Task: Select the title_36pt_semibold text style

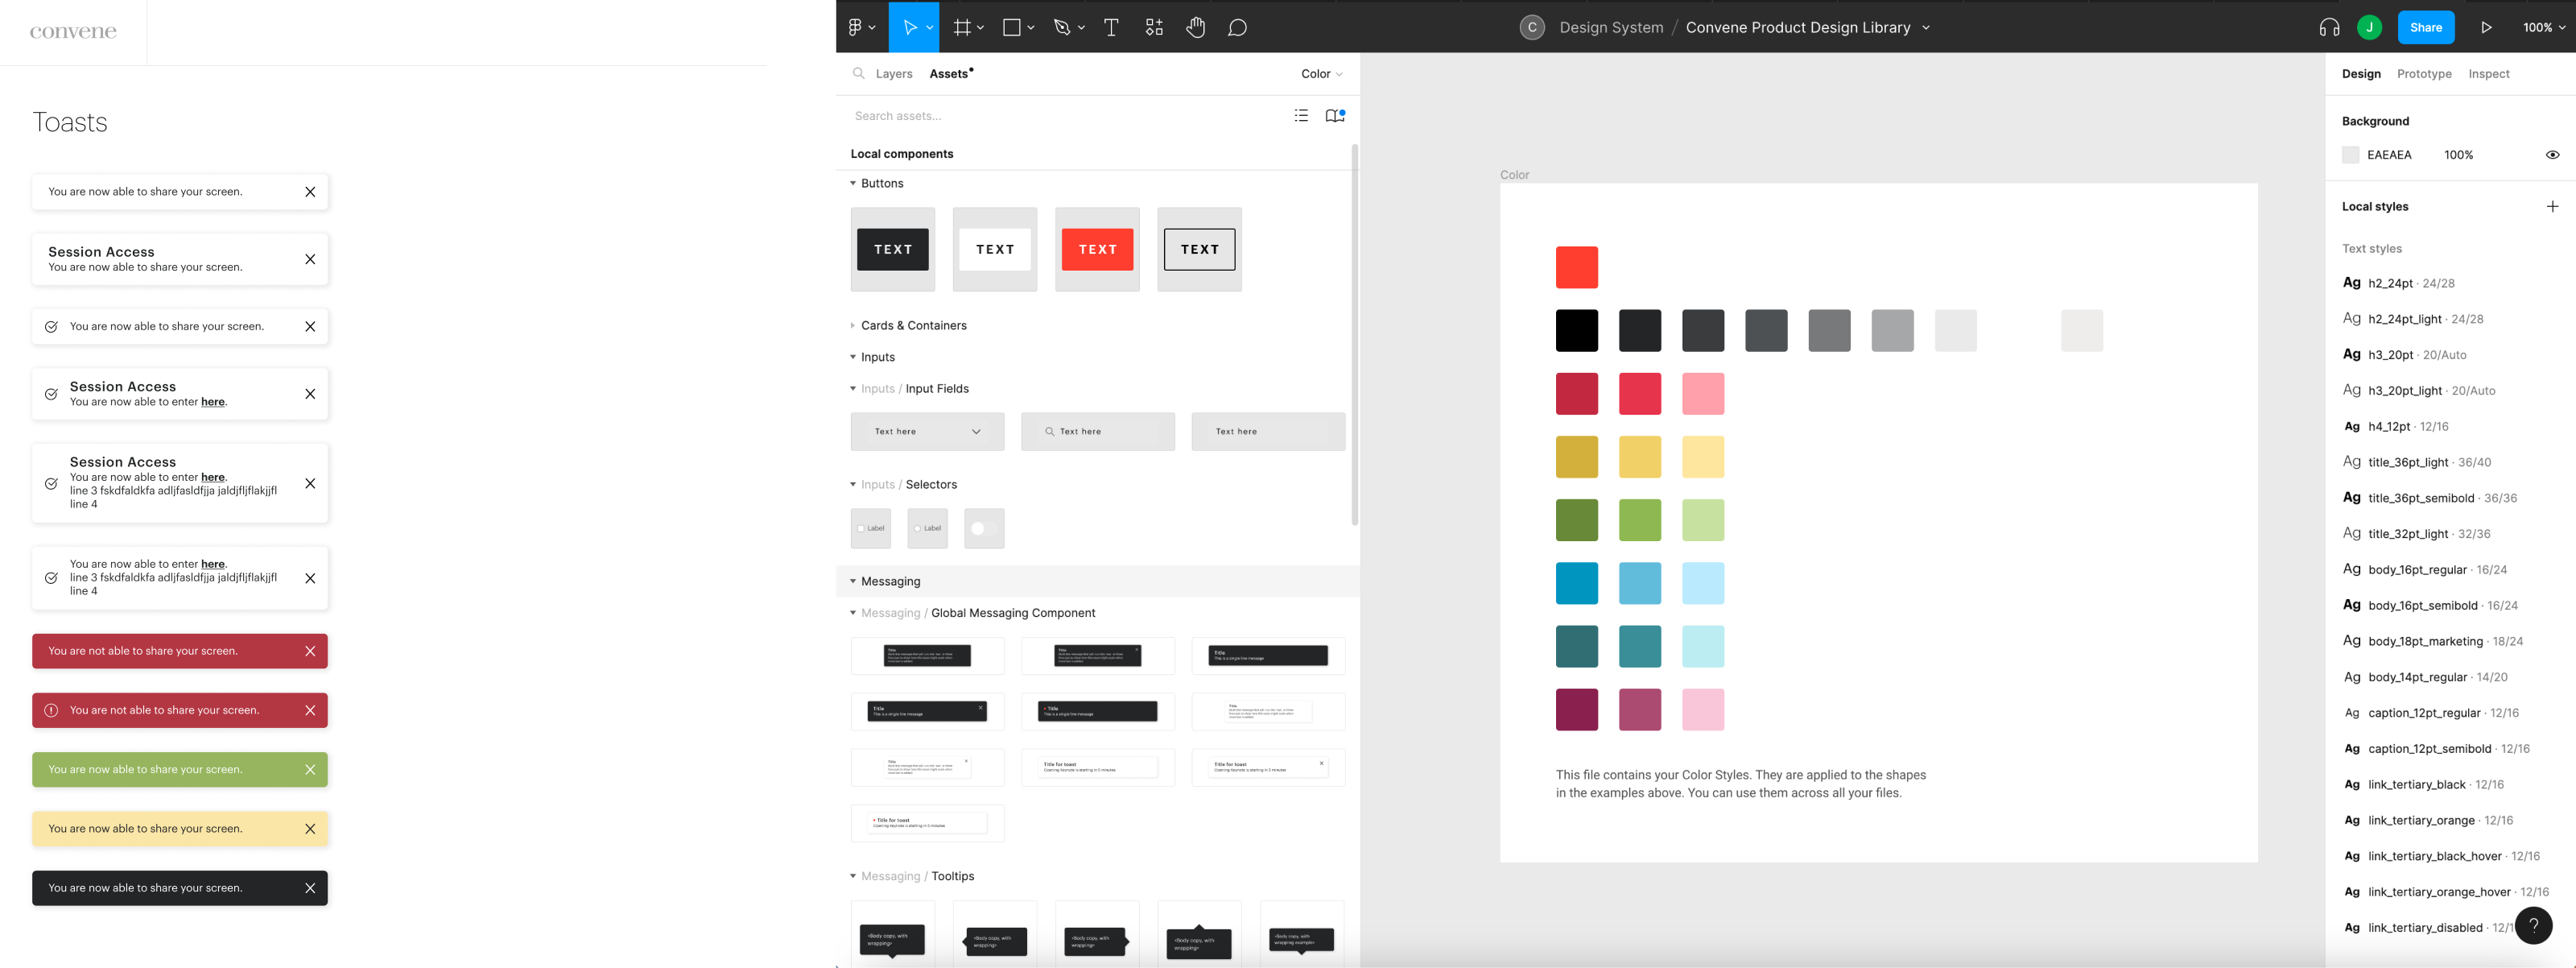Action: click(x=2429, y=497)
